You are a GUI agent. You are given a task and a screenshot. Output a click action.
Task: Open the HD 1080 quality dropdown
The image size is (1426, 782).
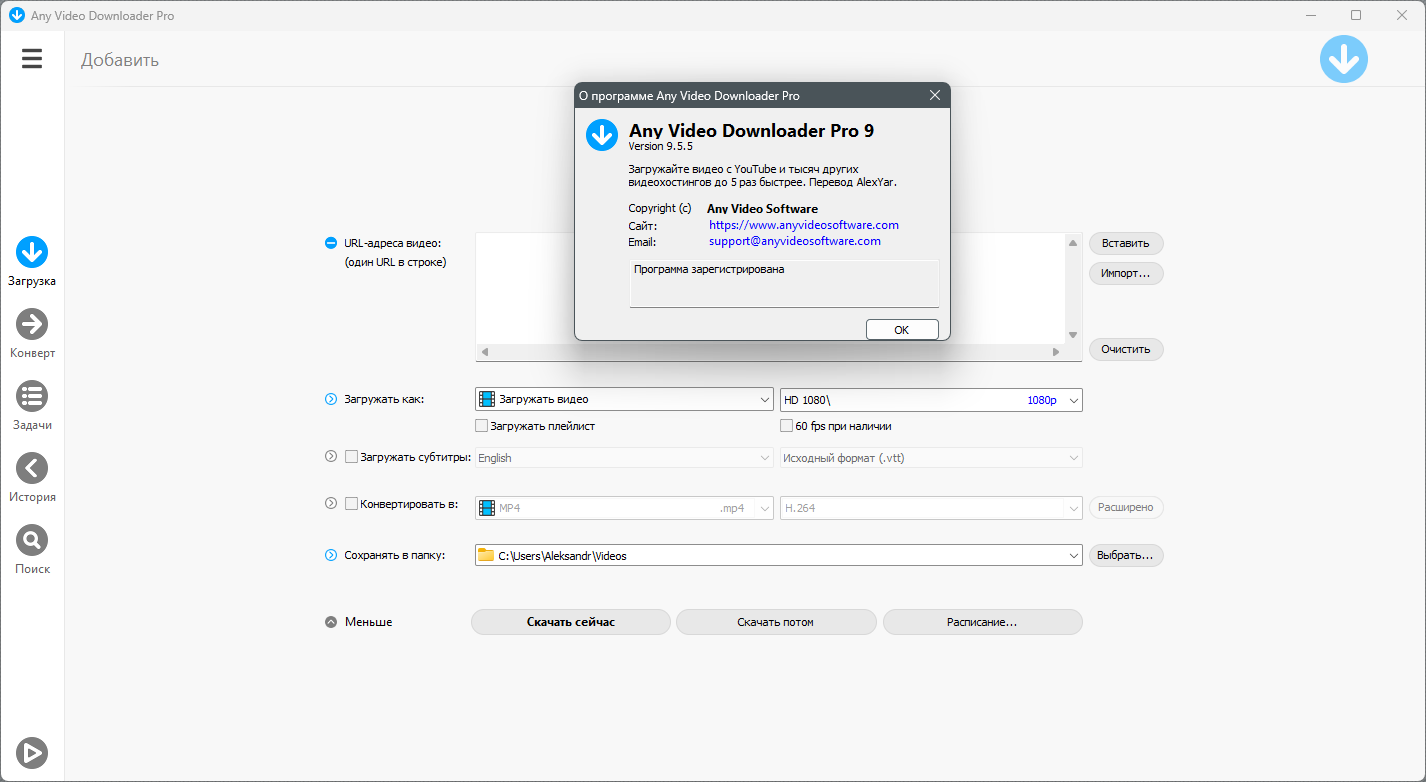(x=931, y=399)
